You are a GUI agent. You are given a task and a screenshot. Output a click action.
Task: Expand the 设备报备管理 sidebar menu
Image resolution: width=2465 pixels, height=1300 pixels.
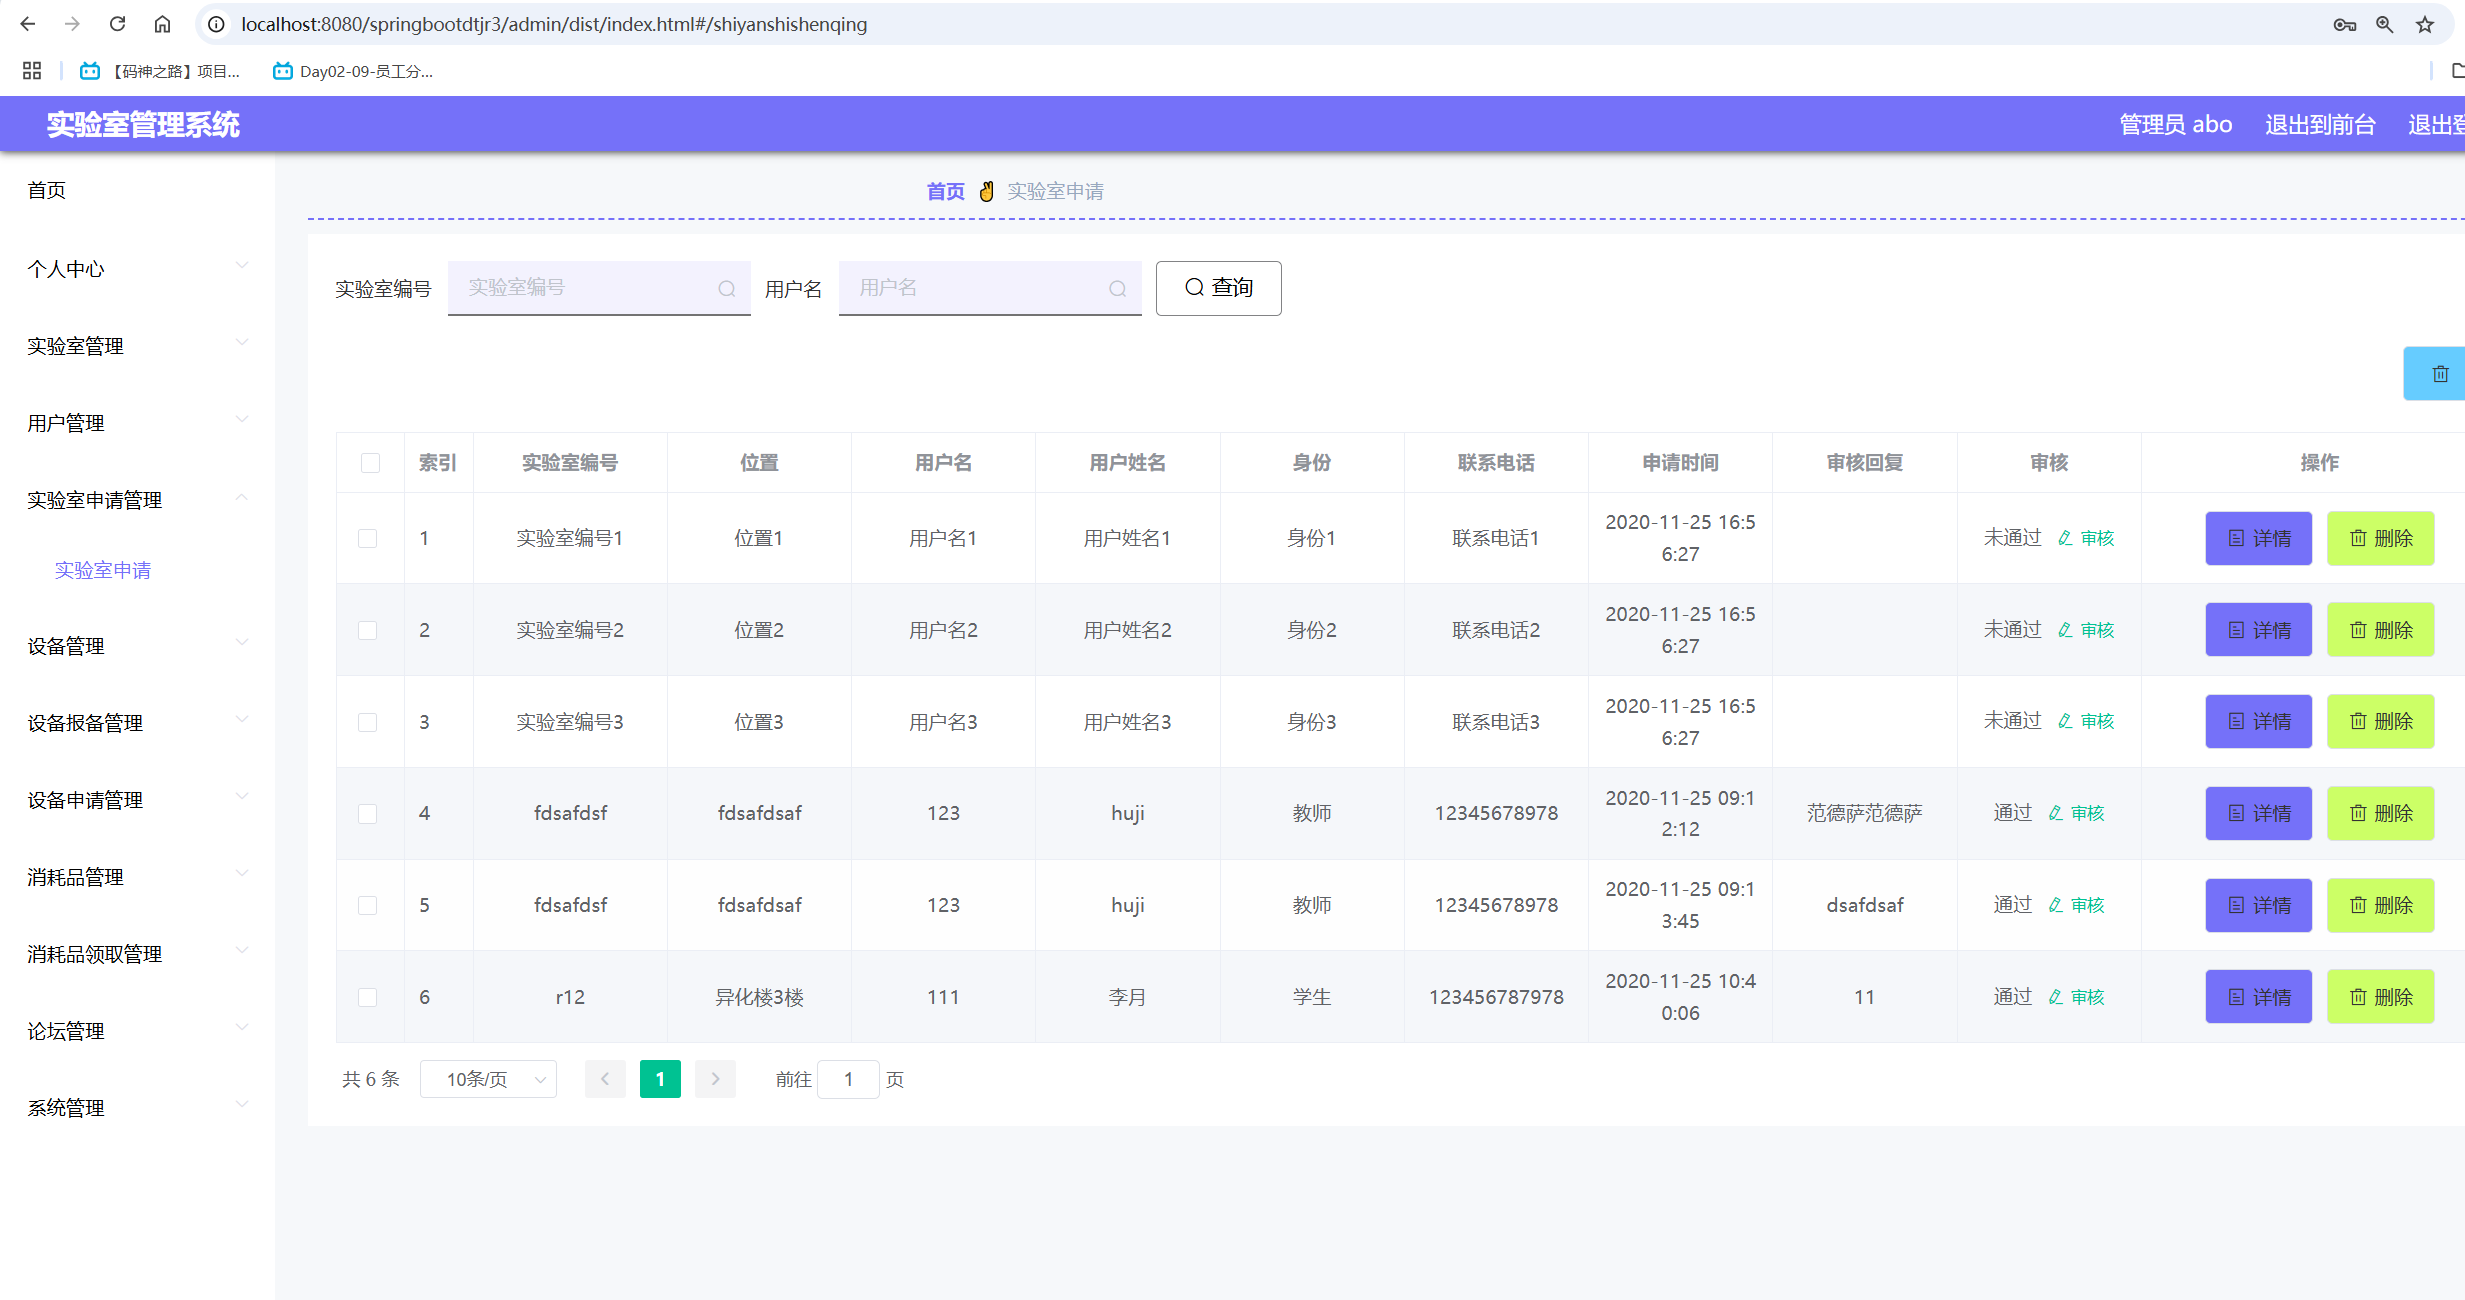pos(137,722)
